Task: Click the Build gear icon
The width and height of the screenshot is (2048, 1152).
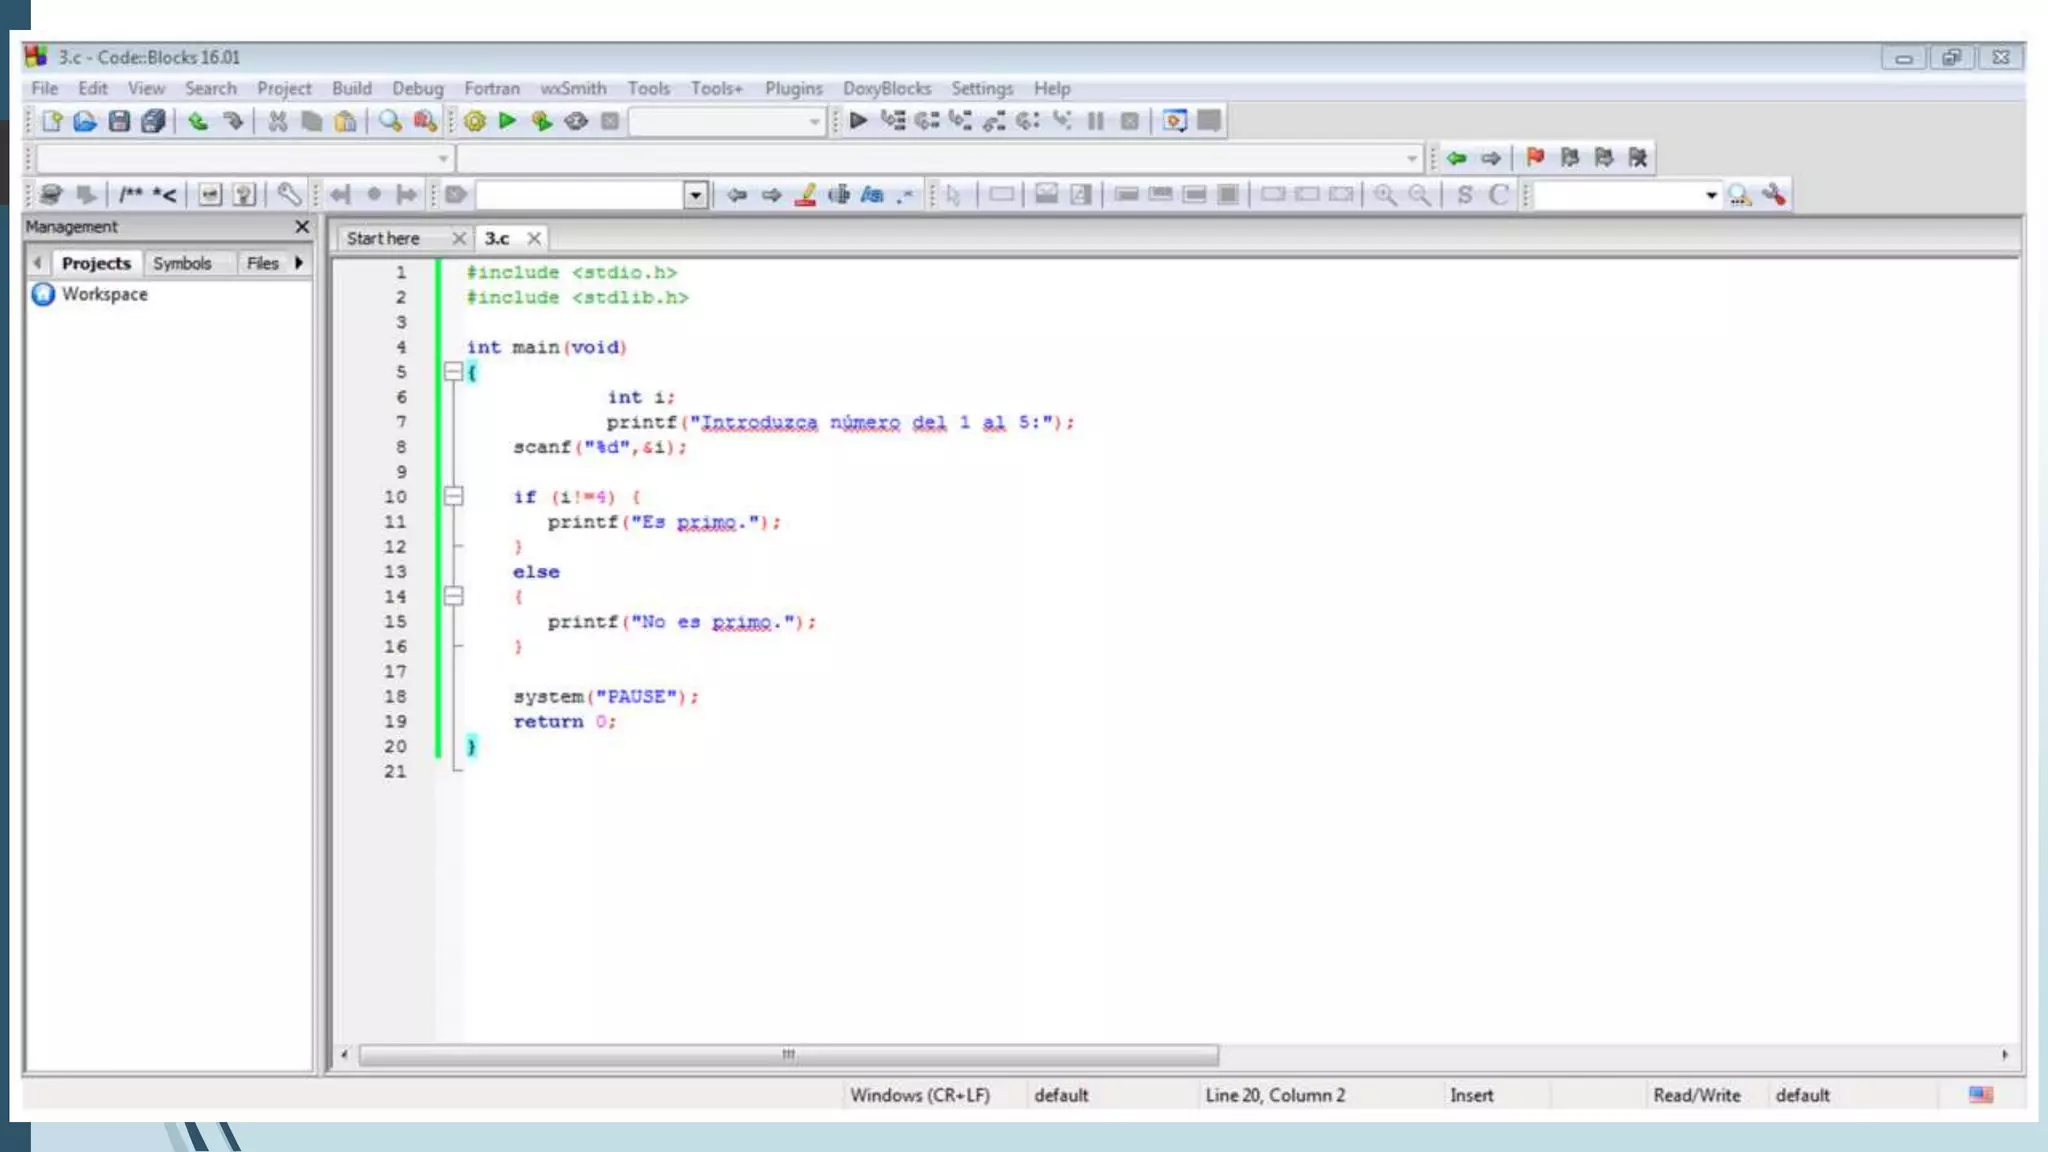Action: 474,121
